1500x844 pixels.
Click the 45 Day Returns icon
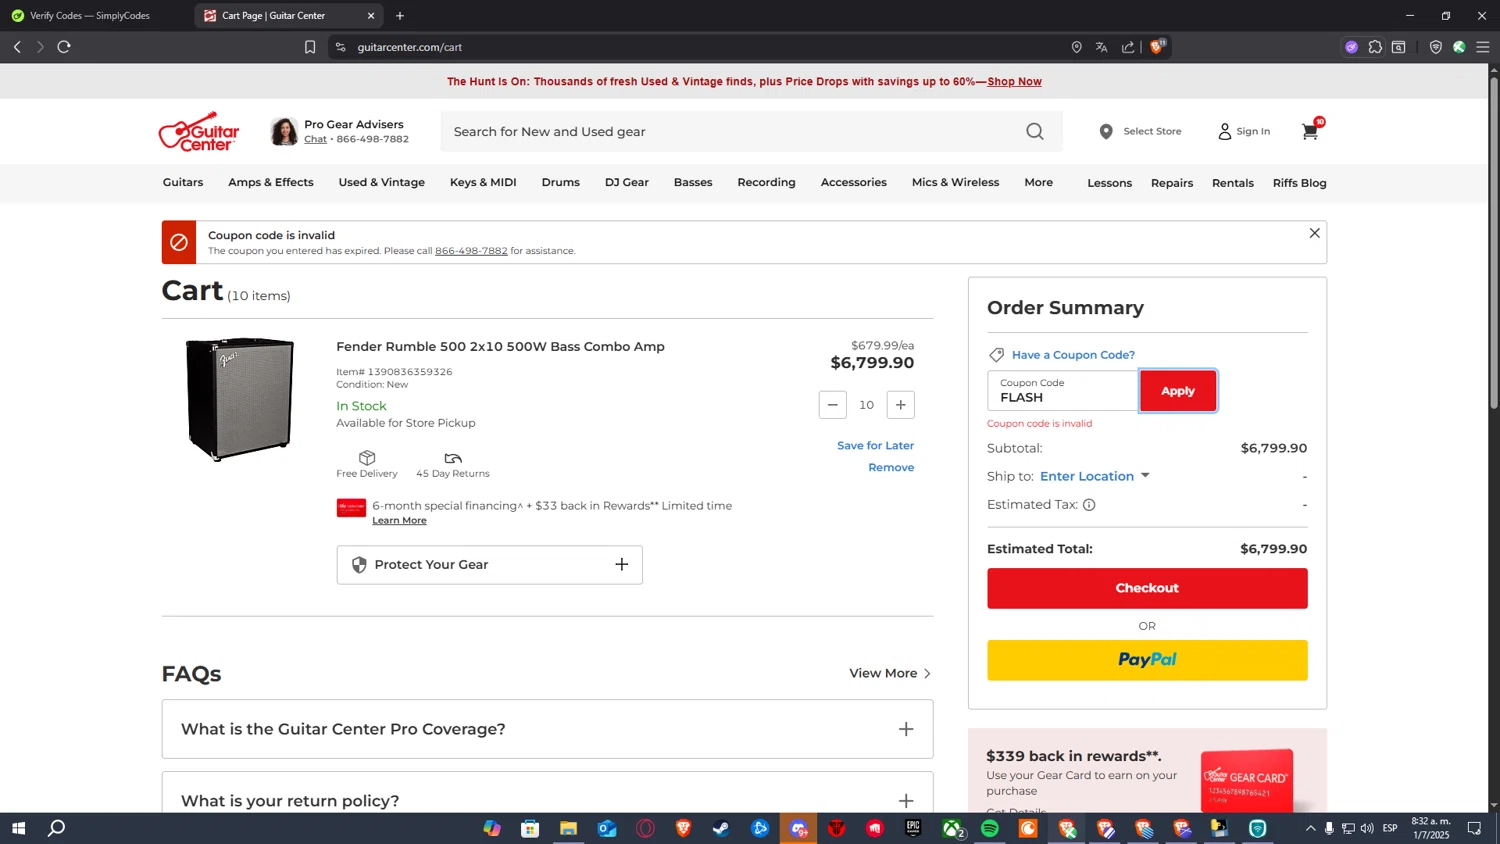click(453, 458)
